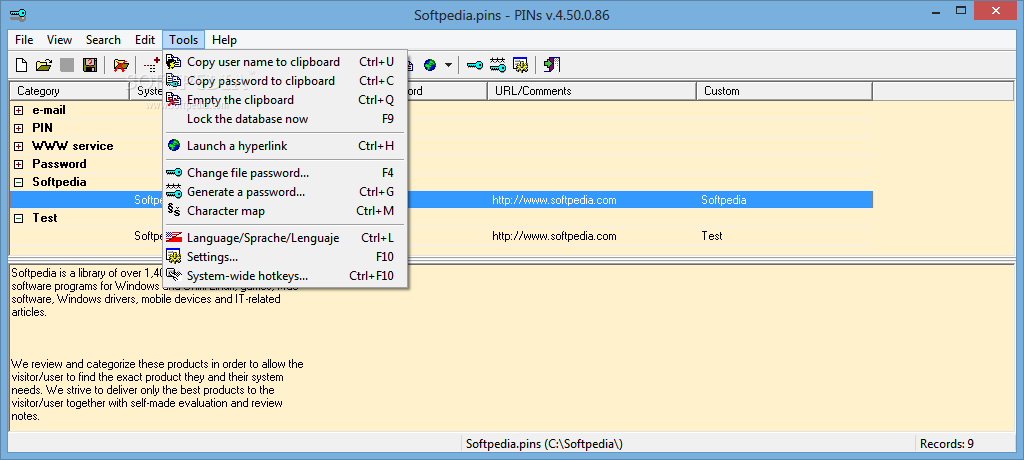Select the Password category label

click(x=59, y=163)
